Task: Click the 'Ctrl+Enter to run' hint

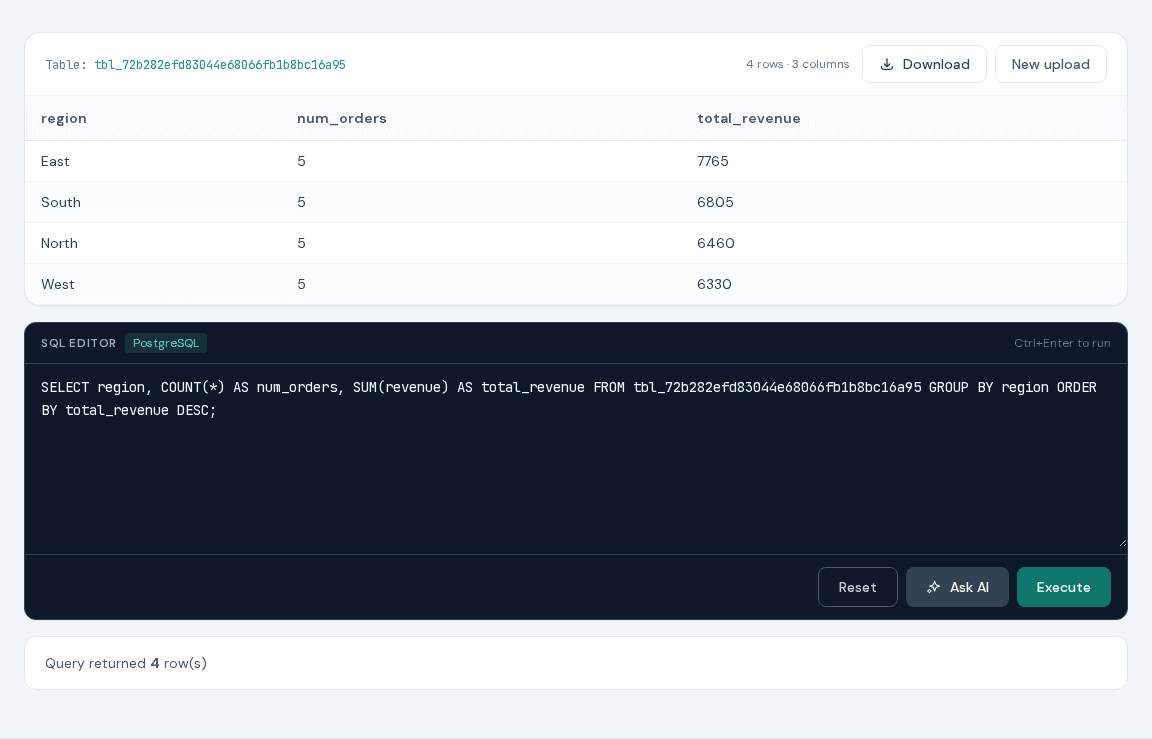Action: coord(1062,343)
